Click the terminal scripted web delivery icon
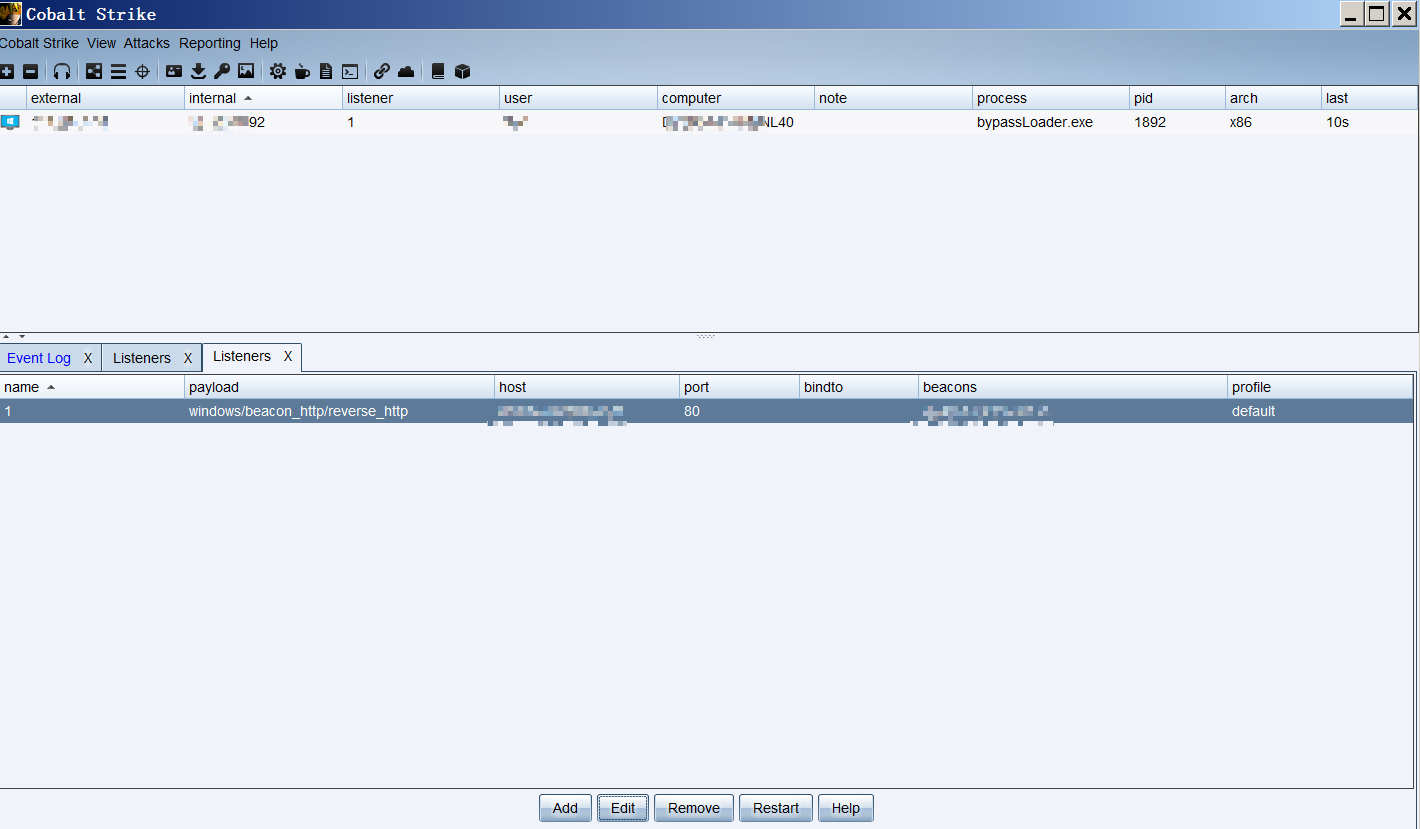This screenshot has width=1420, height=829. pos(350,71)
